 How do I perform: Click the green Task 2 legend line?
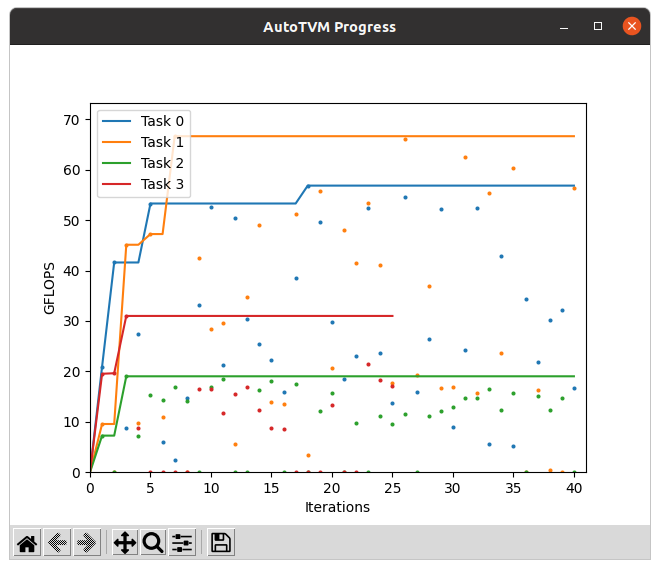pos(117,163)
